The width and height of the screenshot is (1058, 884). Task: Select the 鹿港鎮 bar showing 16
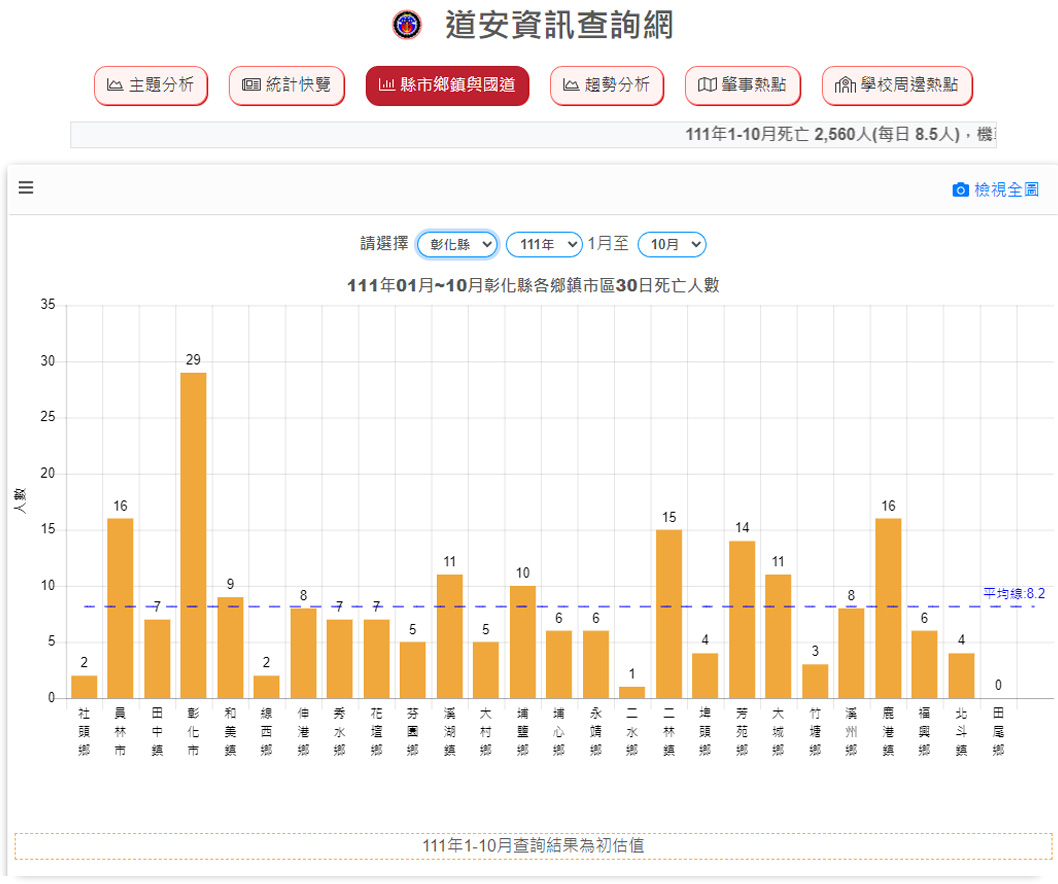pos(888,608)
